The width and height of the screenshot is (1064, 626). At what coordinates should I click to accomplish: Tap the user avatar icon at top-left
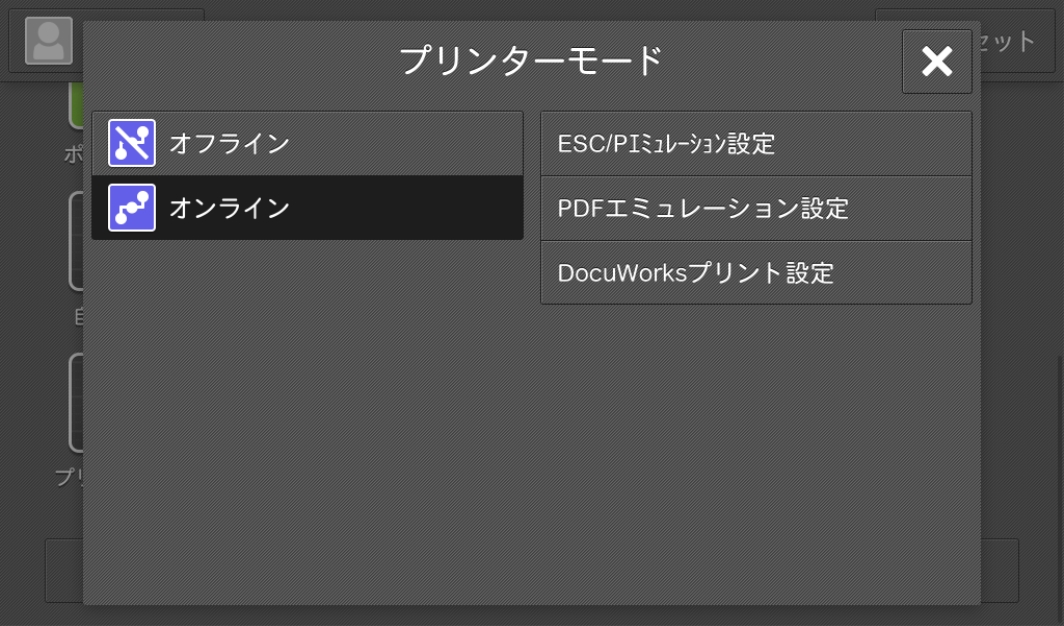pyautogui.click(x=48, y=41)
